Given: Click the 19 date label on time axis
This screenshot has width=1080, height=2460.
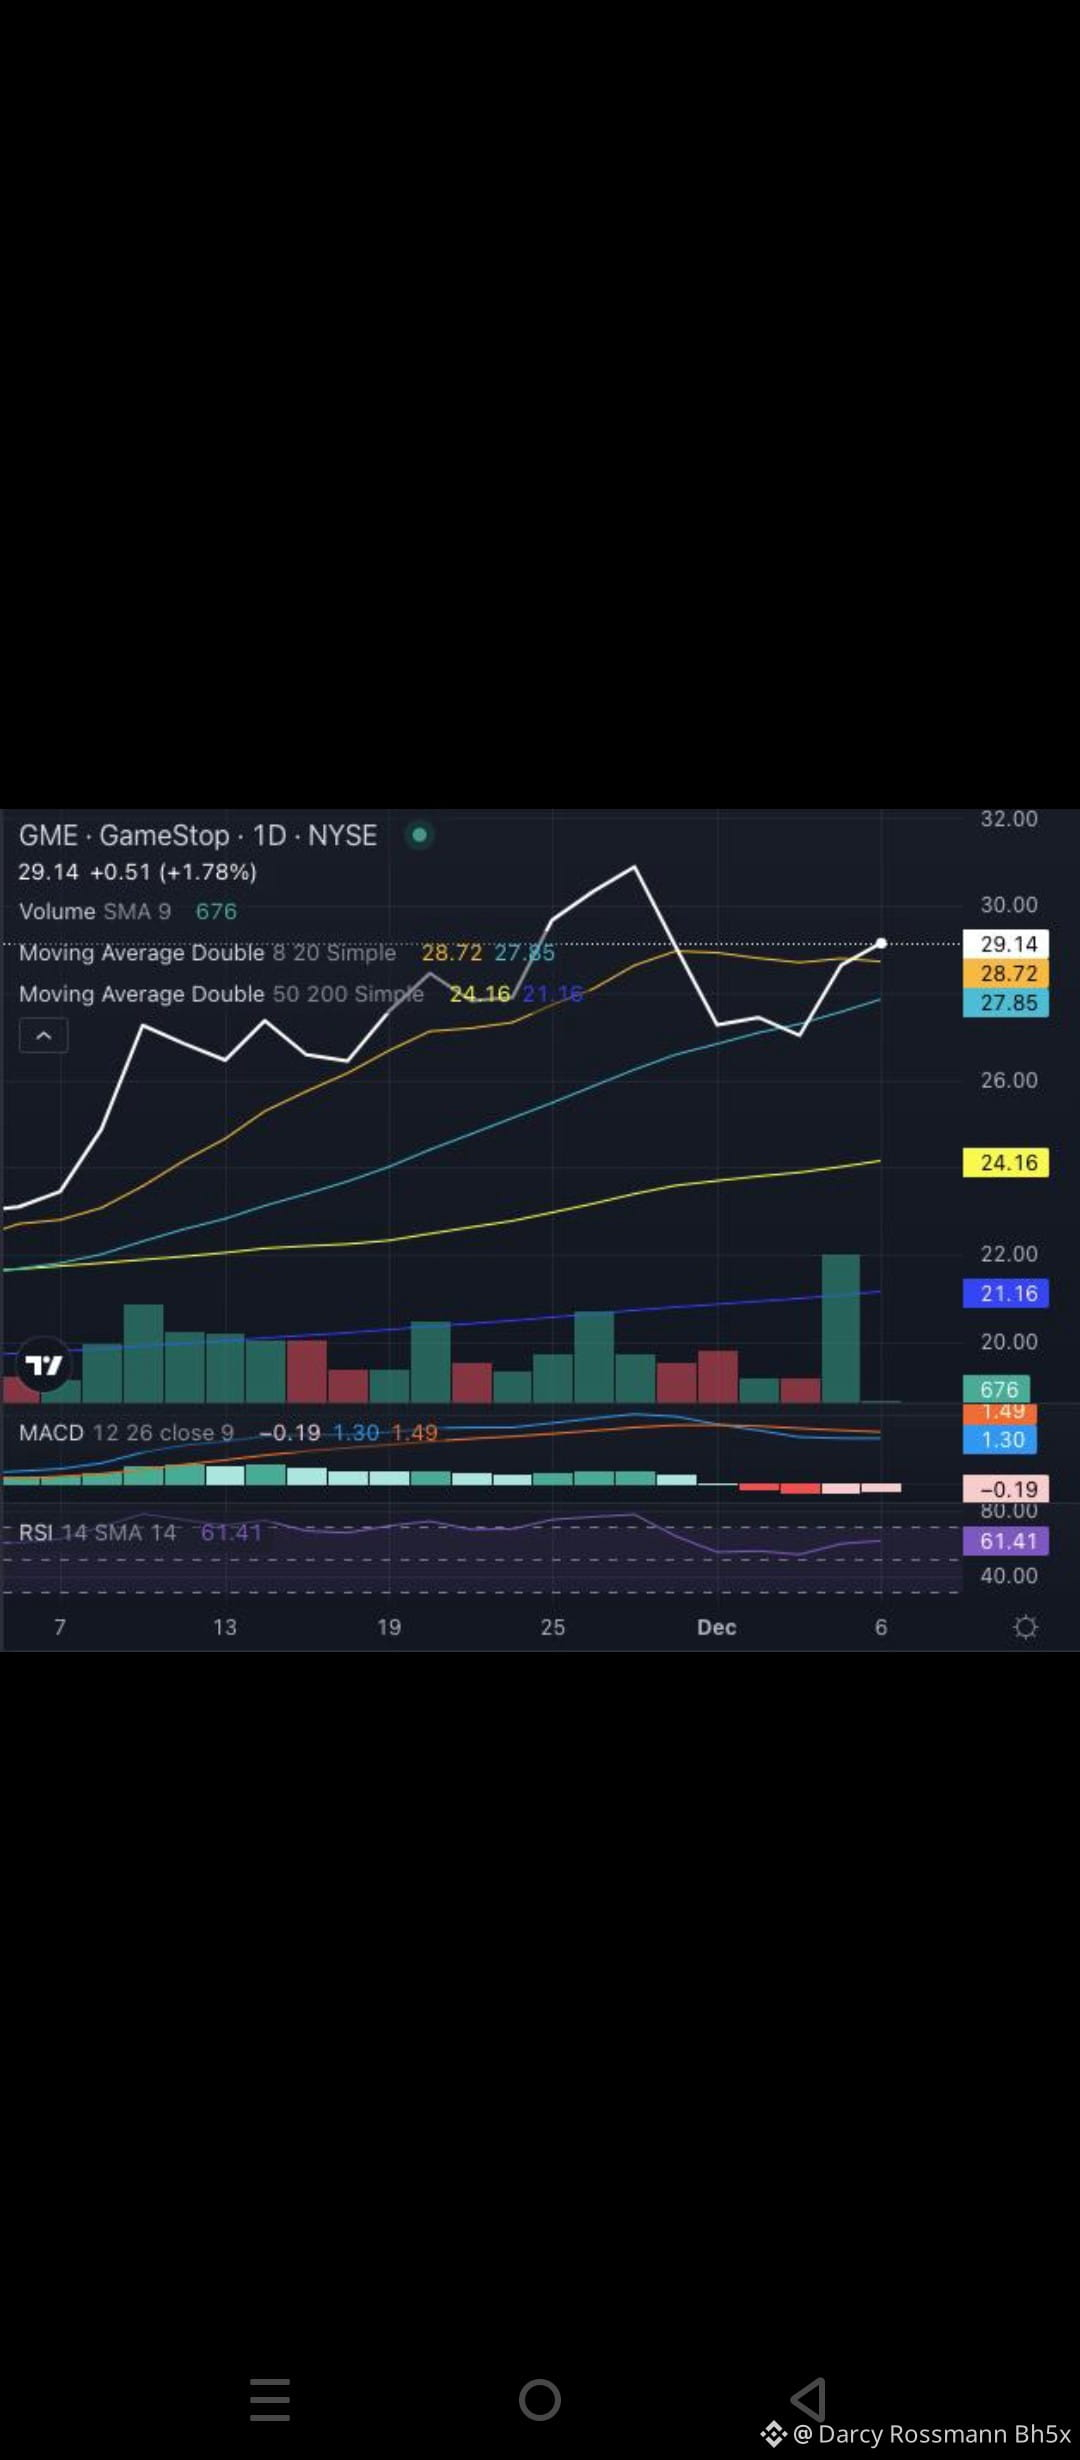Looking at the screenshot, I should (389, 1627).
